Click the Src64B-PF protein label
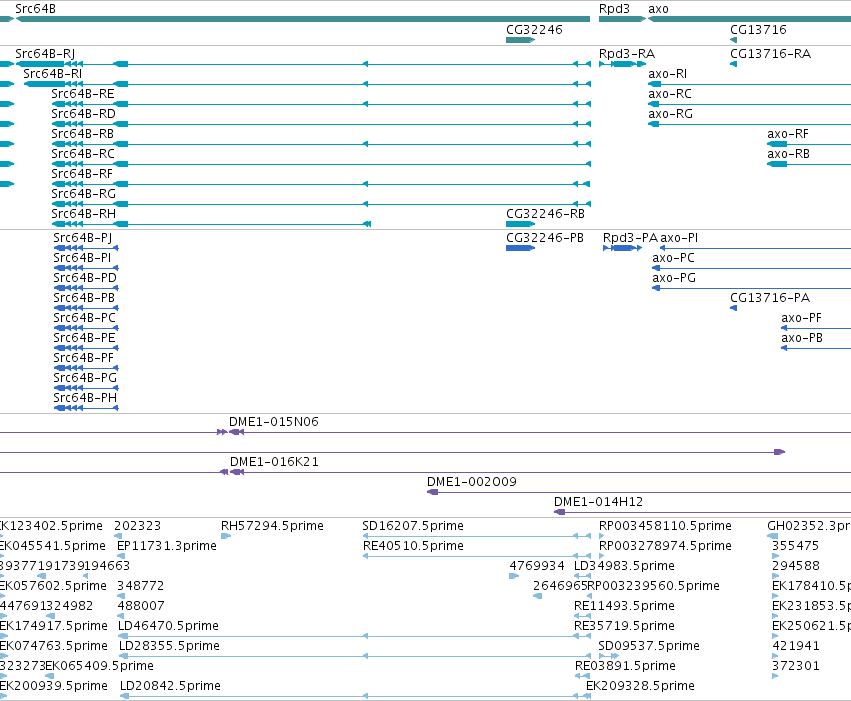 click(84, 358)
